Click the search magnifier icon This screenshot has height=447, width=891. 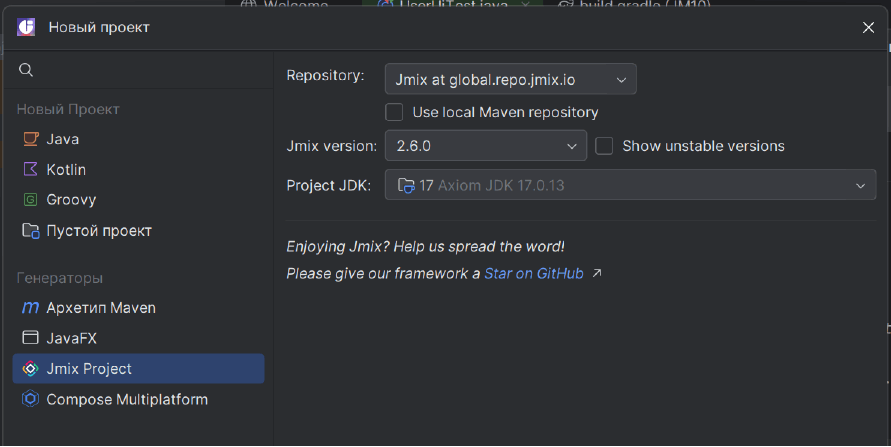click(x=27, y=70)
